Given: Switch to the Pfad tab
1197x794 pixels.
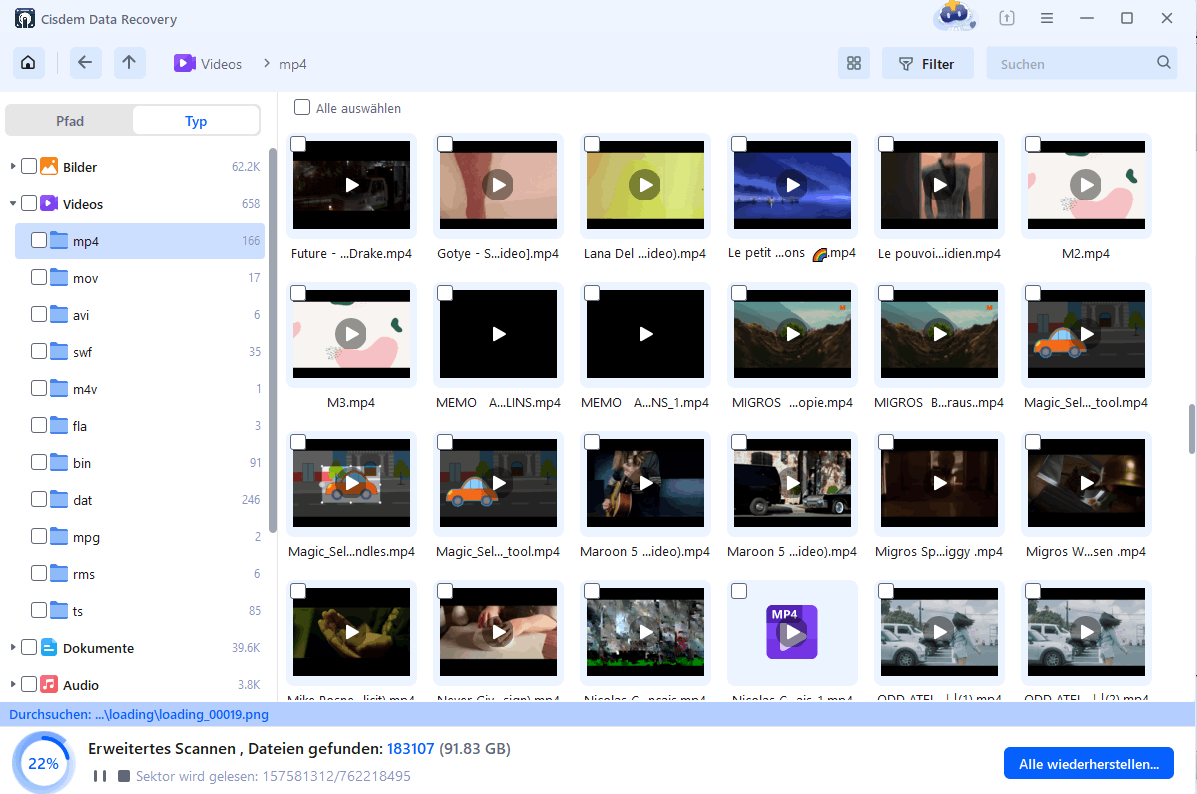Looking at the screenshot, I should pyautogui.click(x=69, y=120).
